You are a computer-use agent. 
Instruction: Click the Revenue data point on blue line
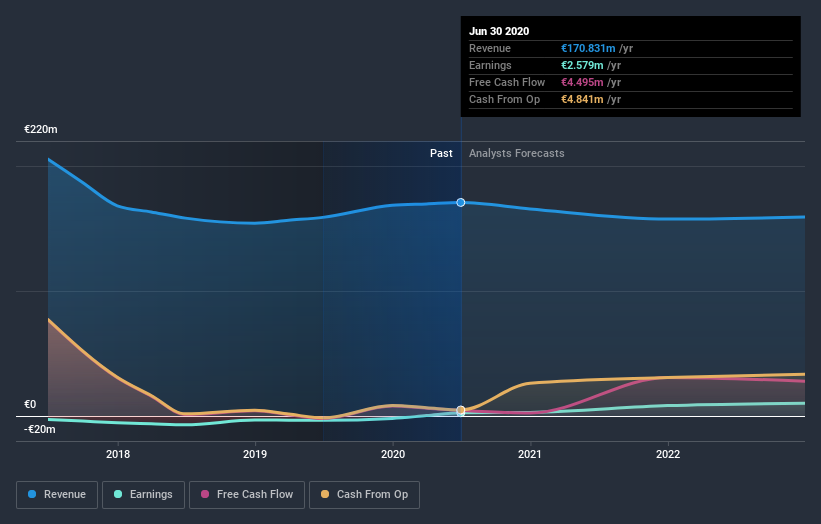[461, 203]
